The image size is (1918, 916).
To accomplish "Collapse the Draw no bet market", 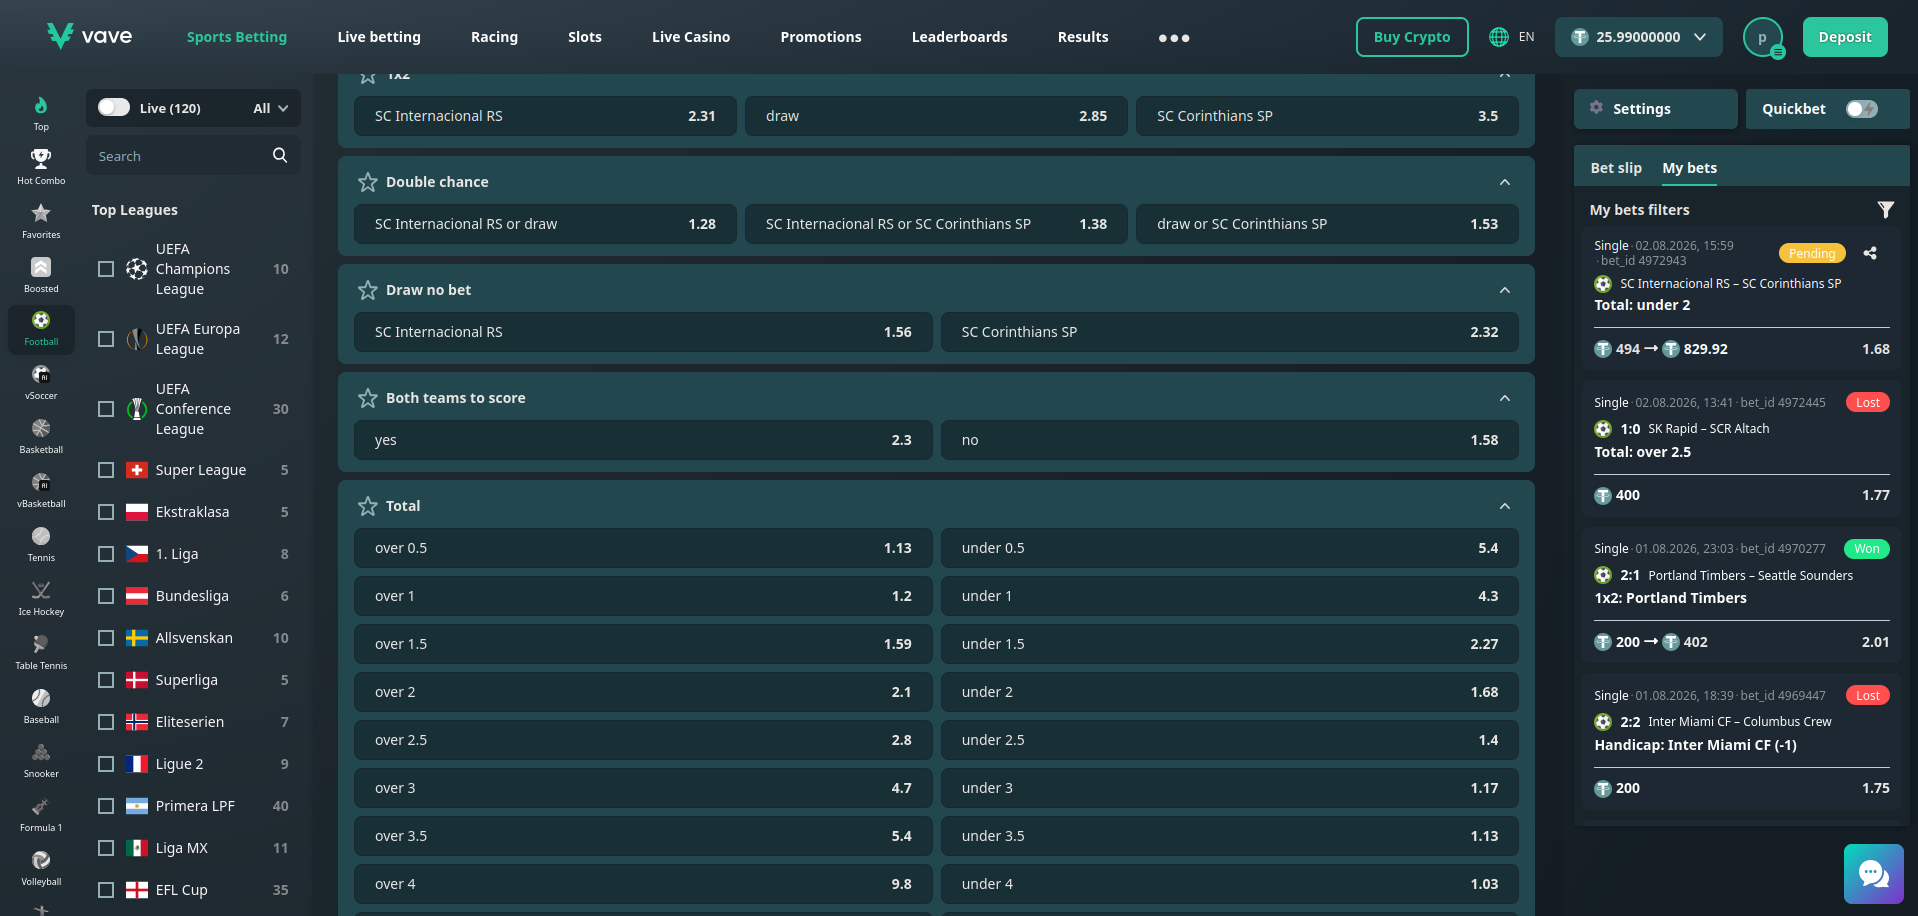I will tap(1505, 290).
